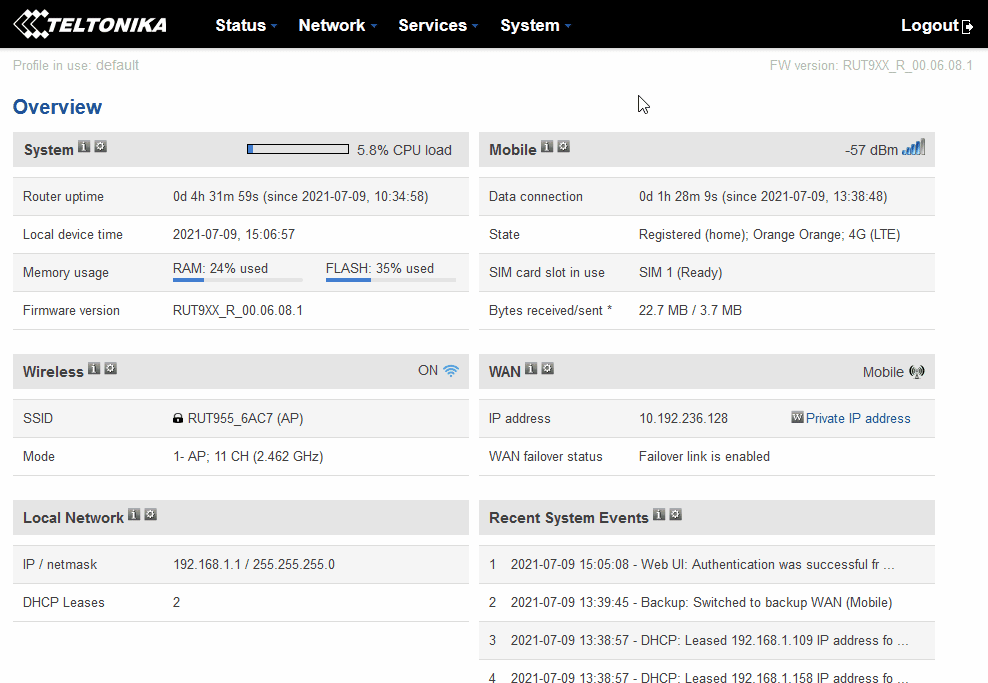Click the Failover link is enabled text
This screenshot has height=683, width=988.
(x=704, y=456)
